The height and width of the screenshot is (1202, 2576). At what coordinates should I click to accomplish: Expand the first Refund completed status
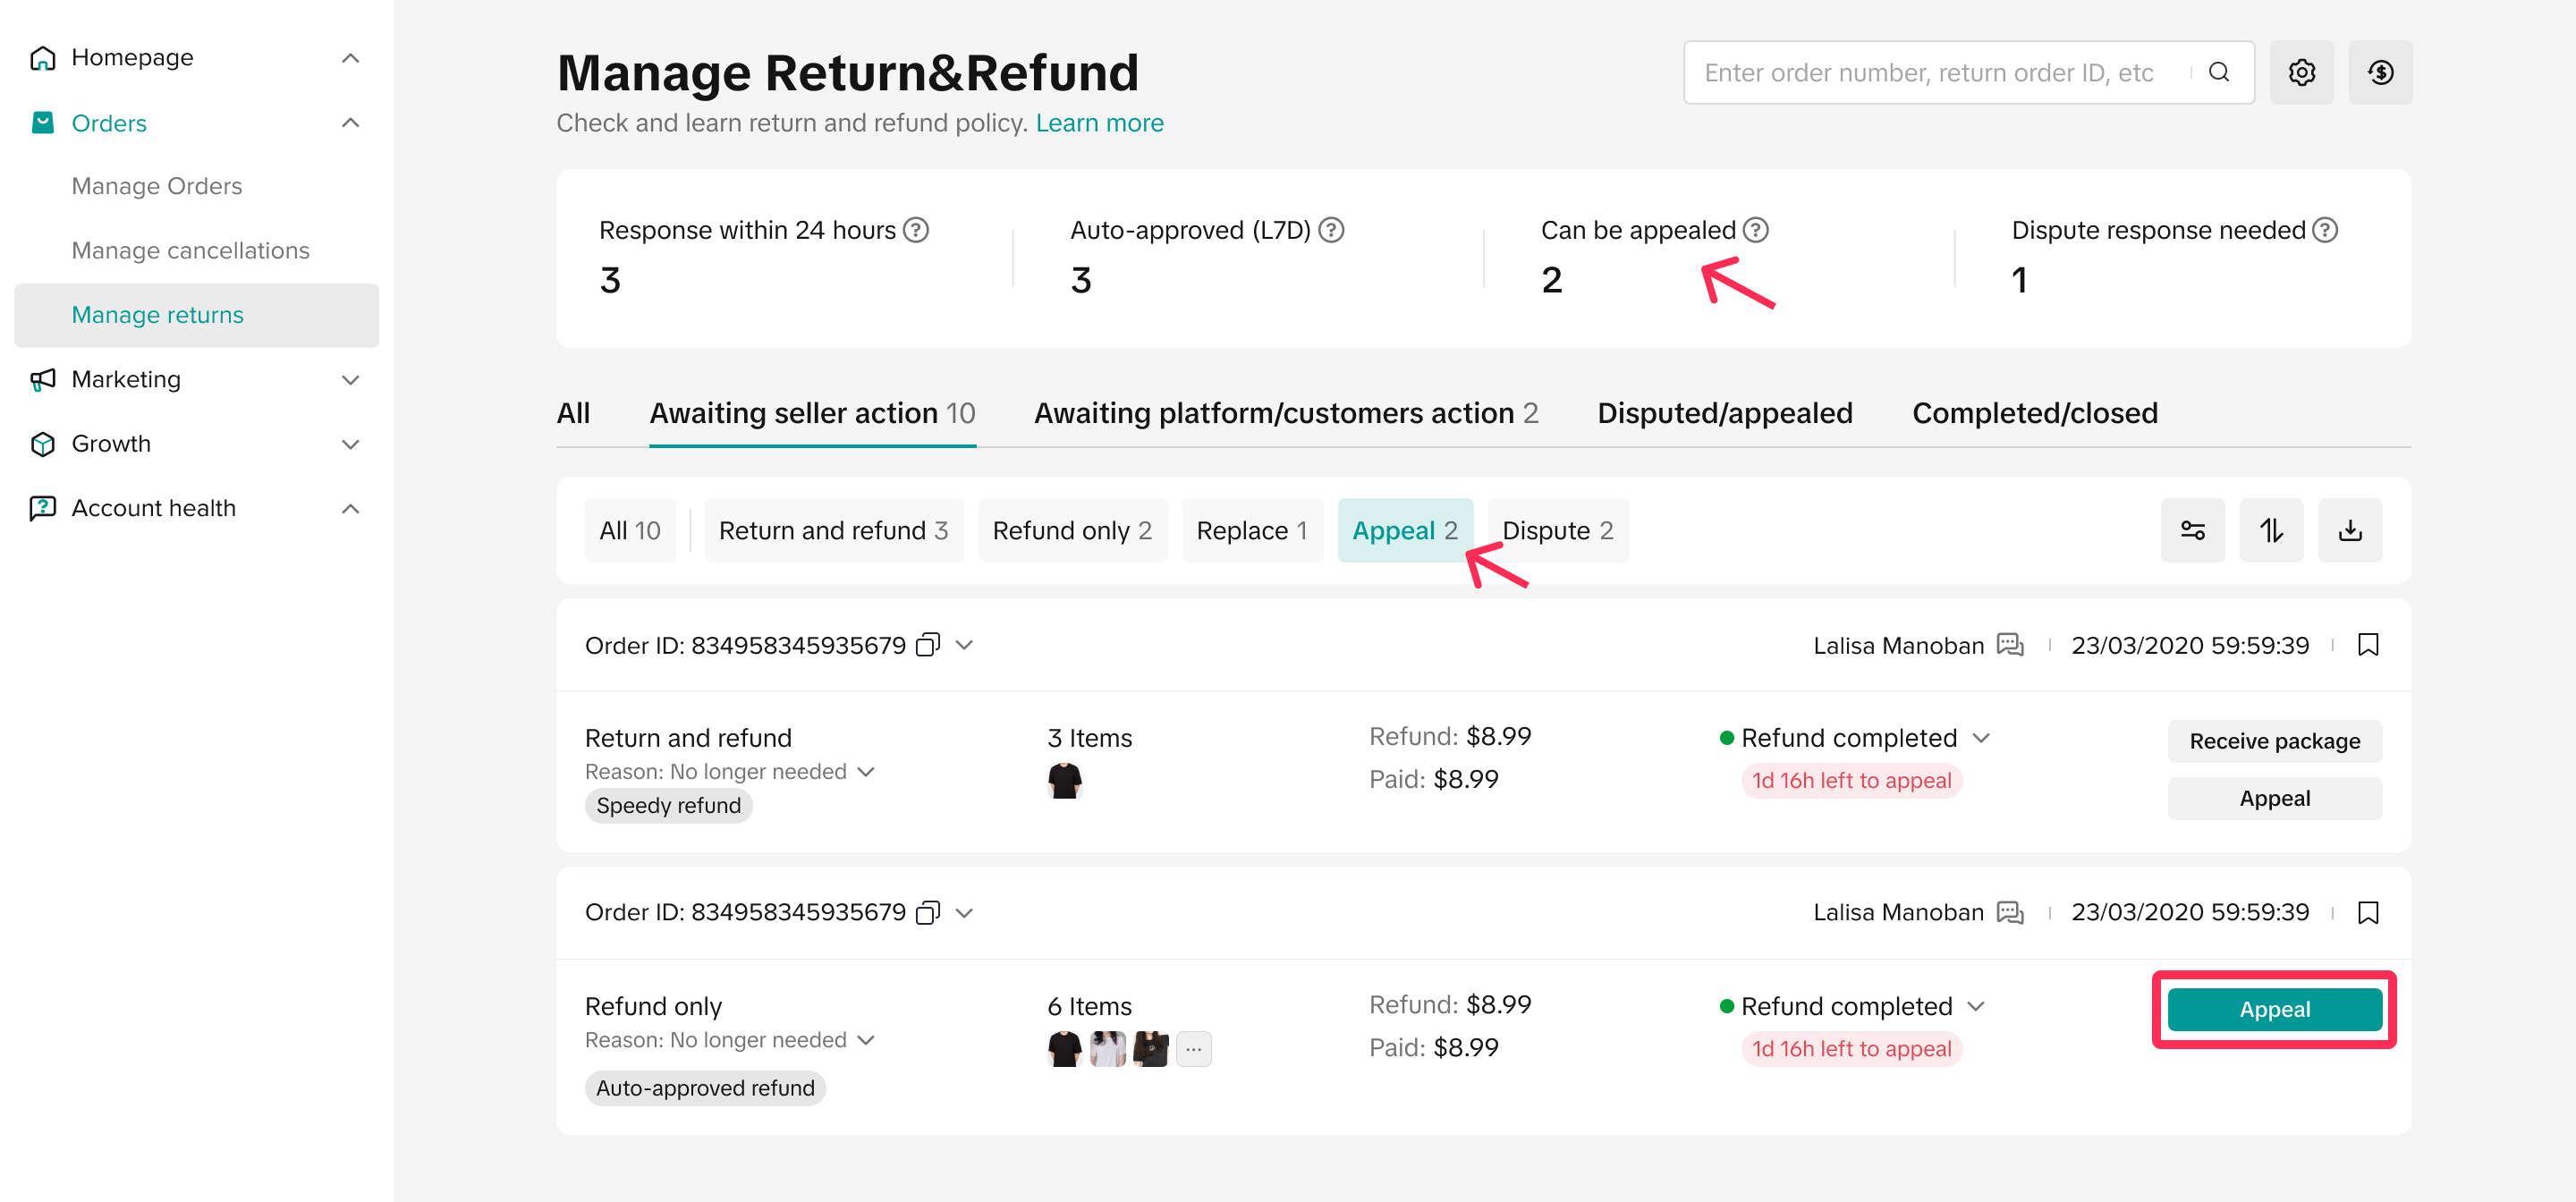1981,738
